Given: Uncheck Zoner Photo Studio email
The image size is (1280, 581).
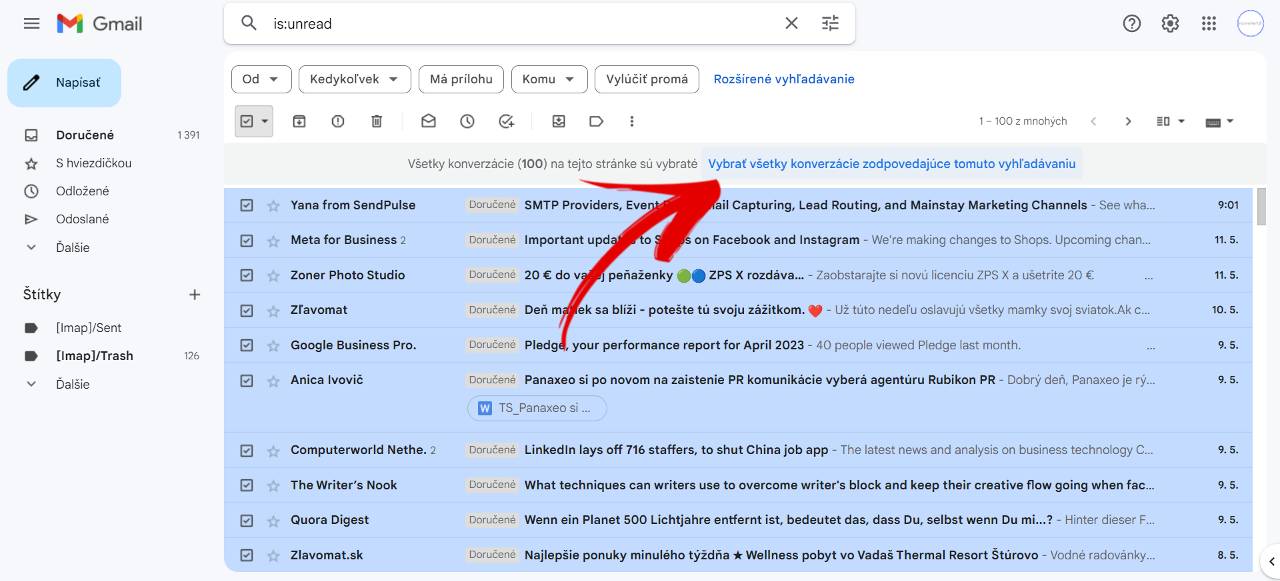Looking at the screenshot, I should point(246,275).
